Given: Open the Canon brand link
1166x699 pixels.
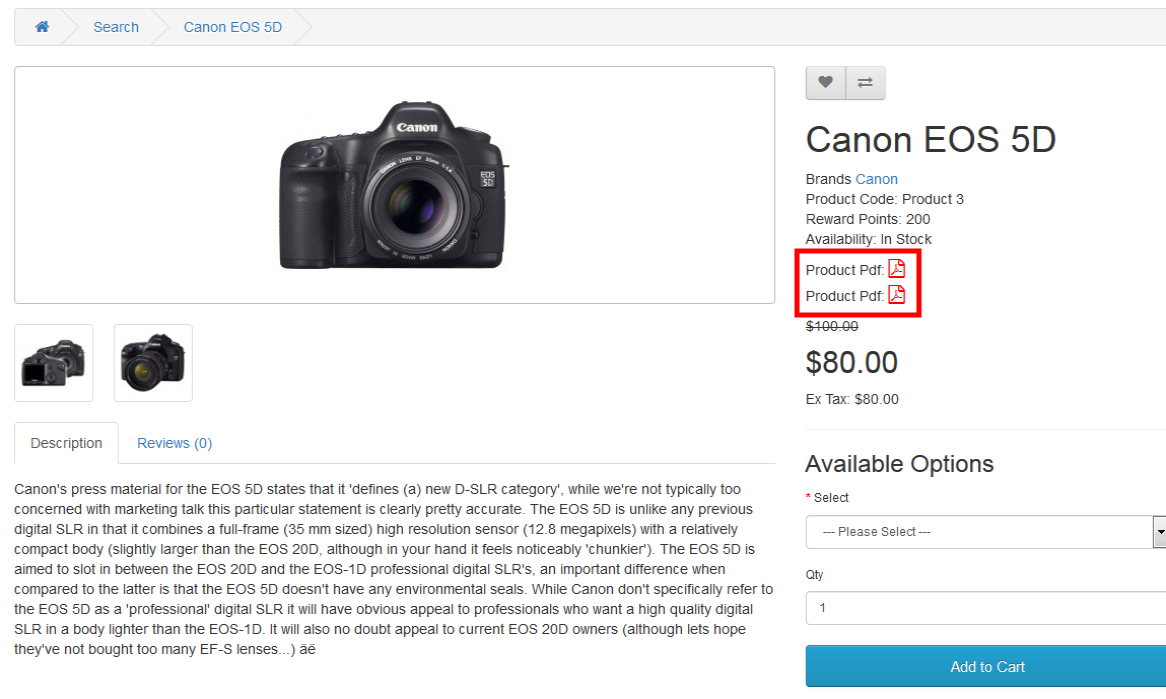Looking at the screenshot, I should [x=877, y=179].
